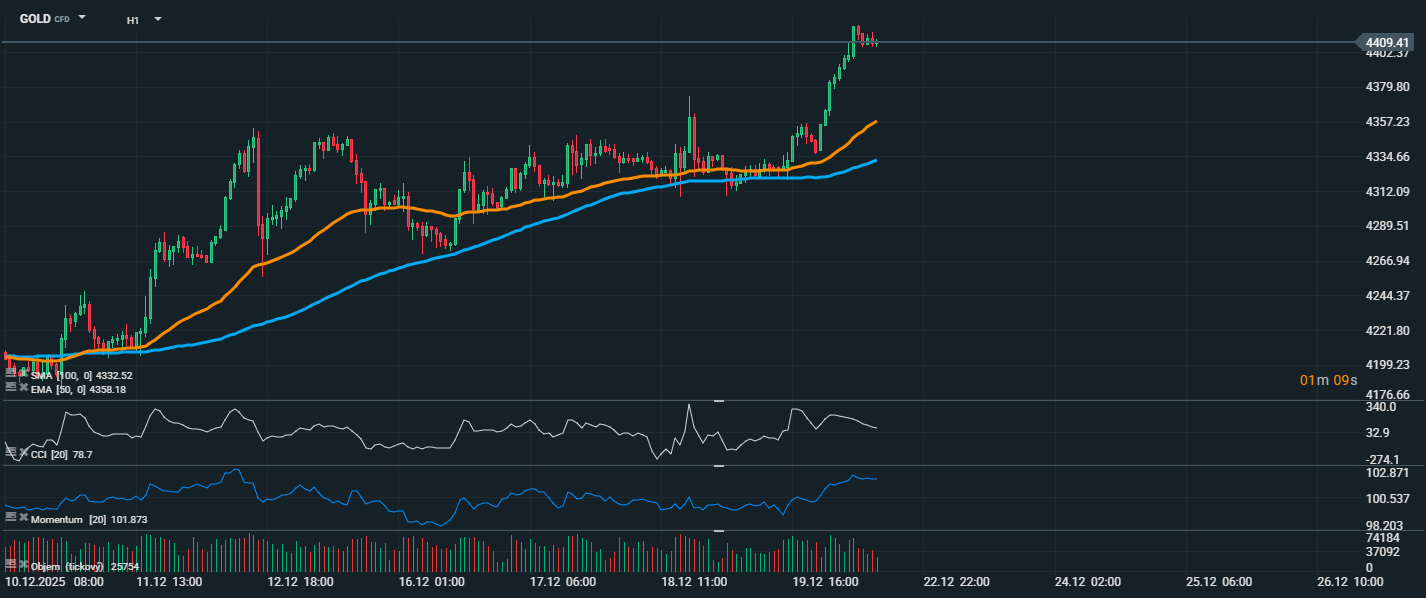This screenshot has width=1426, height=598.
Task: Remove the CCI indicator with X icon
Action: pos(23,453)
